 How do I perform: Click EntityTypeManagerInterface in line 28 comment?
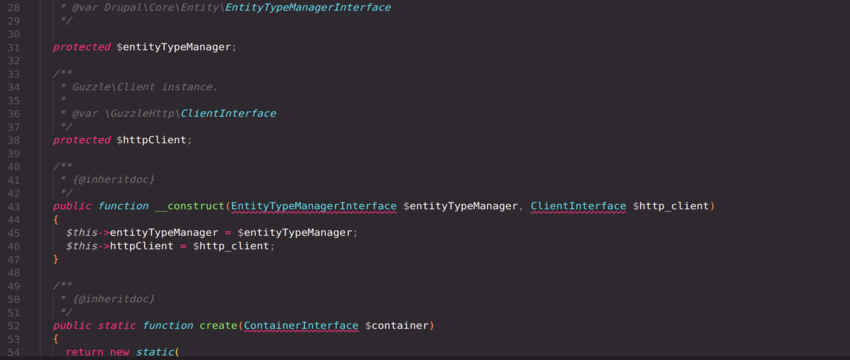[x=307, y=8]
